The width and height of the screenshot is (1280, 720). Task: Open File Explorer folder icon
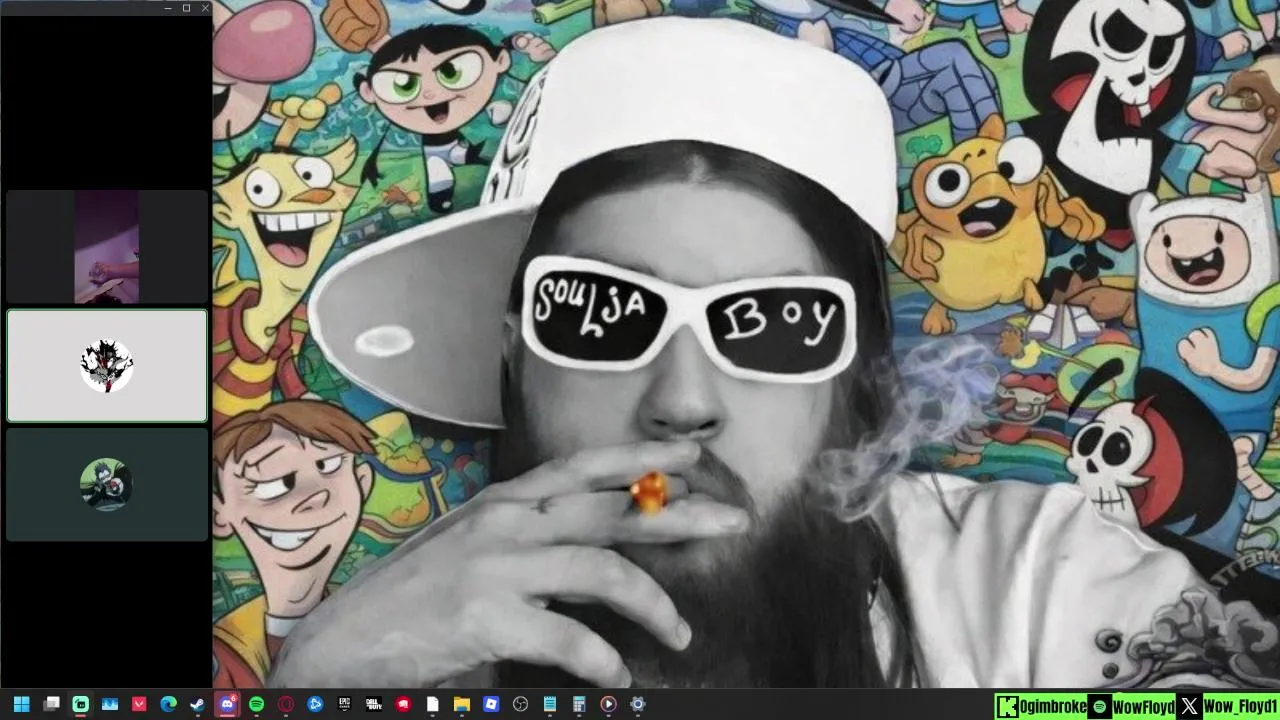(462, 704)
